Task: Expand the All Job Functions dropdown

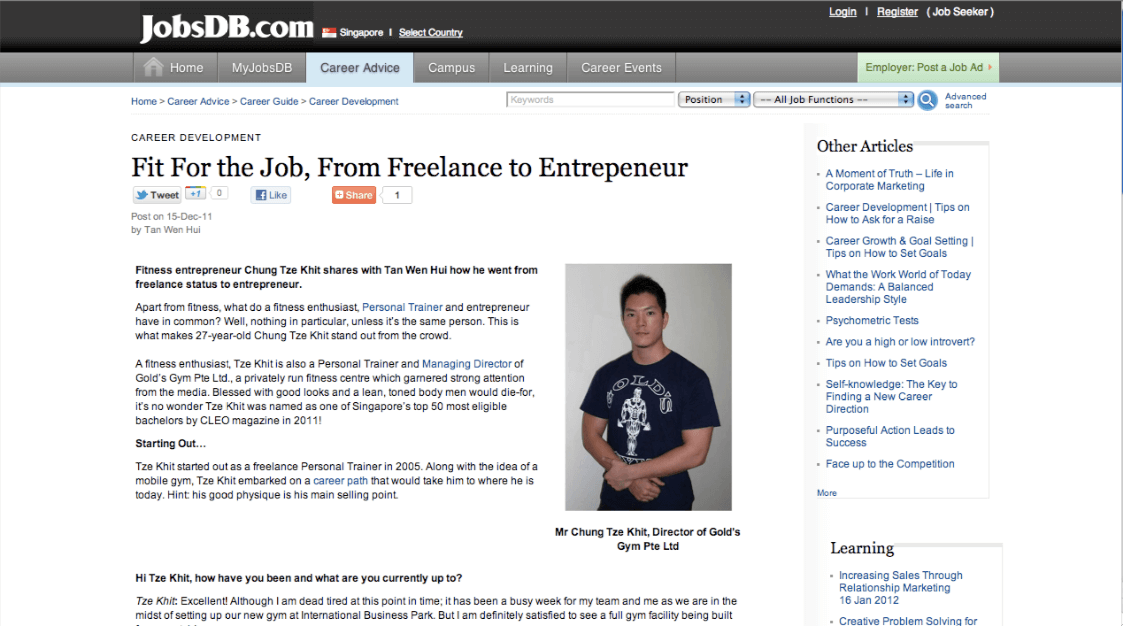Action: [x=834, y=100]
